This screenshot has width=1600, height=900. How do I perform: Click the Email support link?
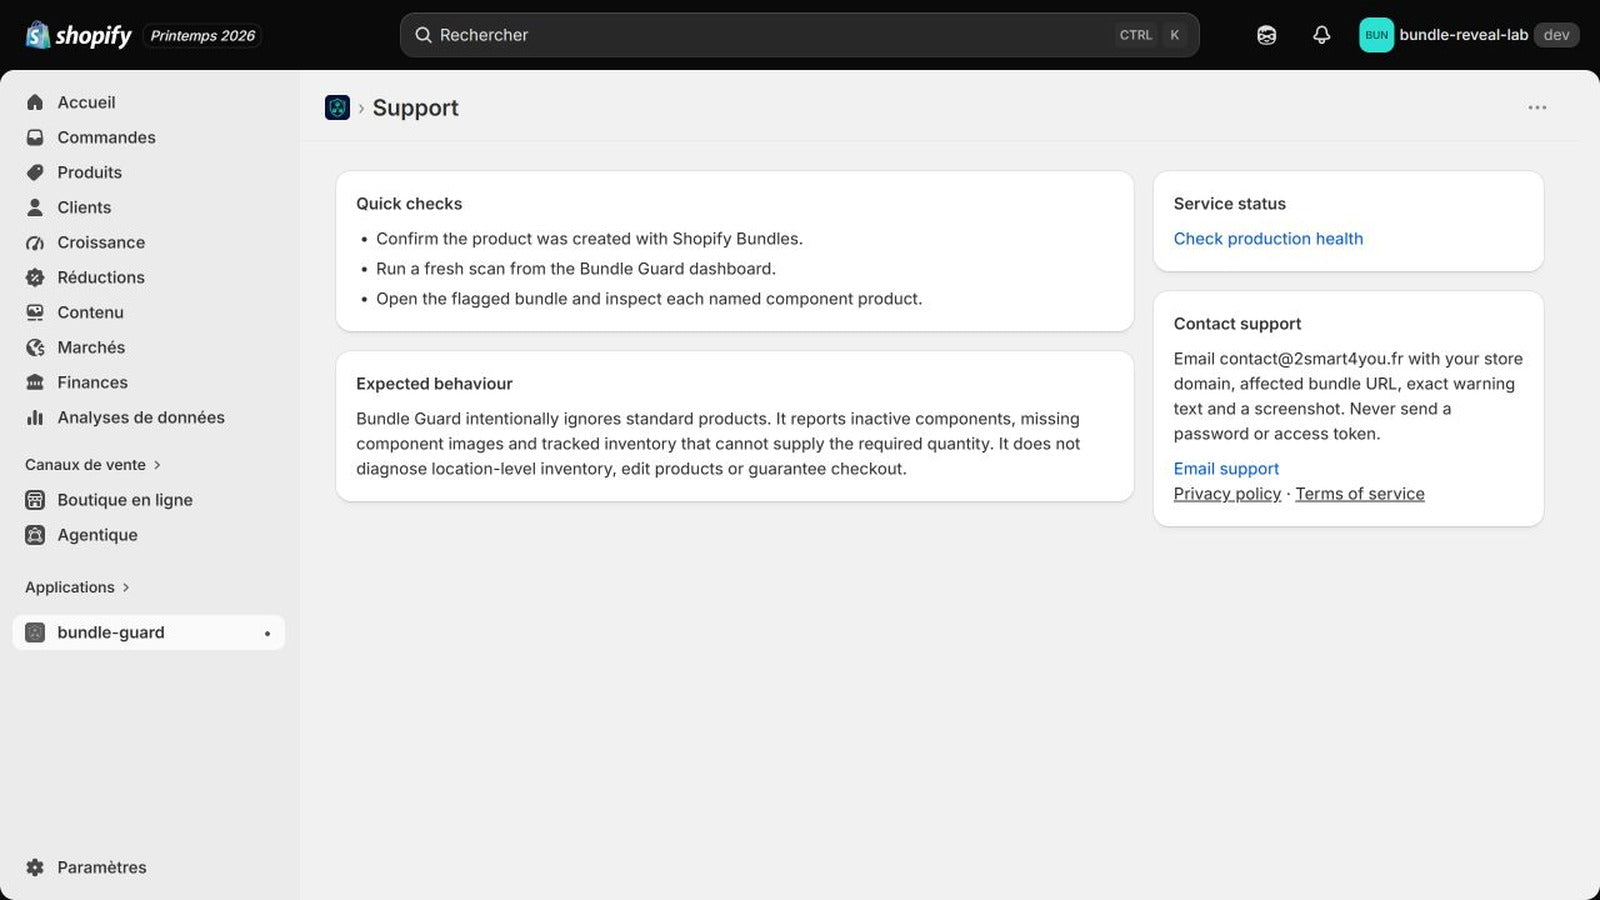tap(1226, 468)
